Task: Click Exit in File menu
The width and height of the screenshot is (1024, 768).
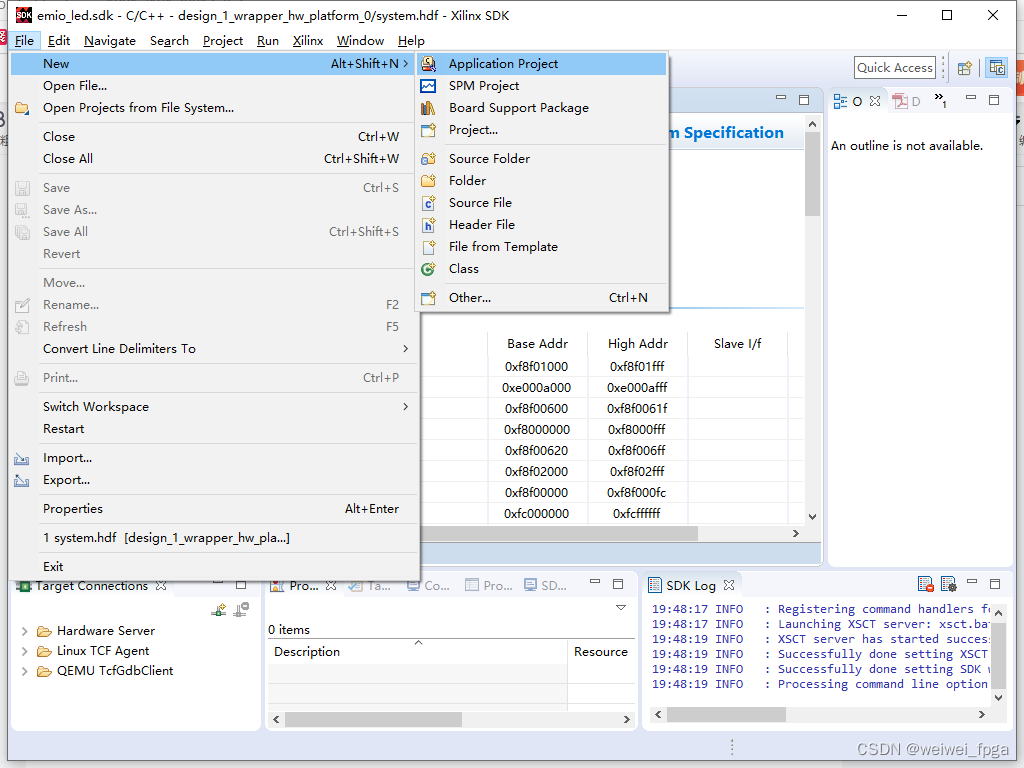Action: [214, 567]
